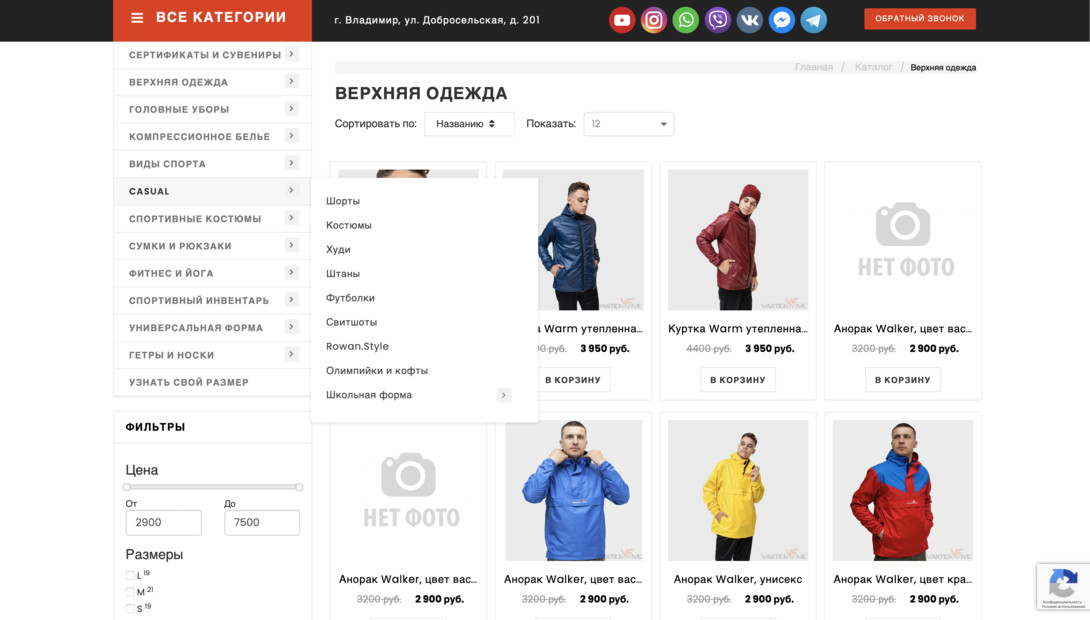Expand the Головные уборы category arrow

[x=291, y=108]
